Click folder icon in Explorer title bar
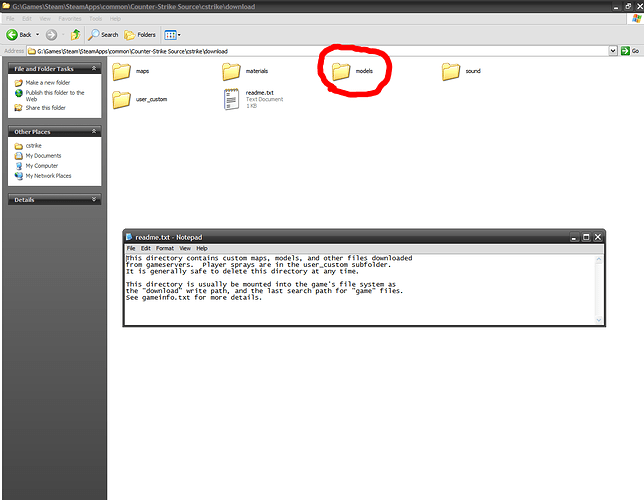Screen dimensions: 644x500 6,6
